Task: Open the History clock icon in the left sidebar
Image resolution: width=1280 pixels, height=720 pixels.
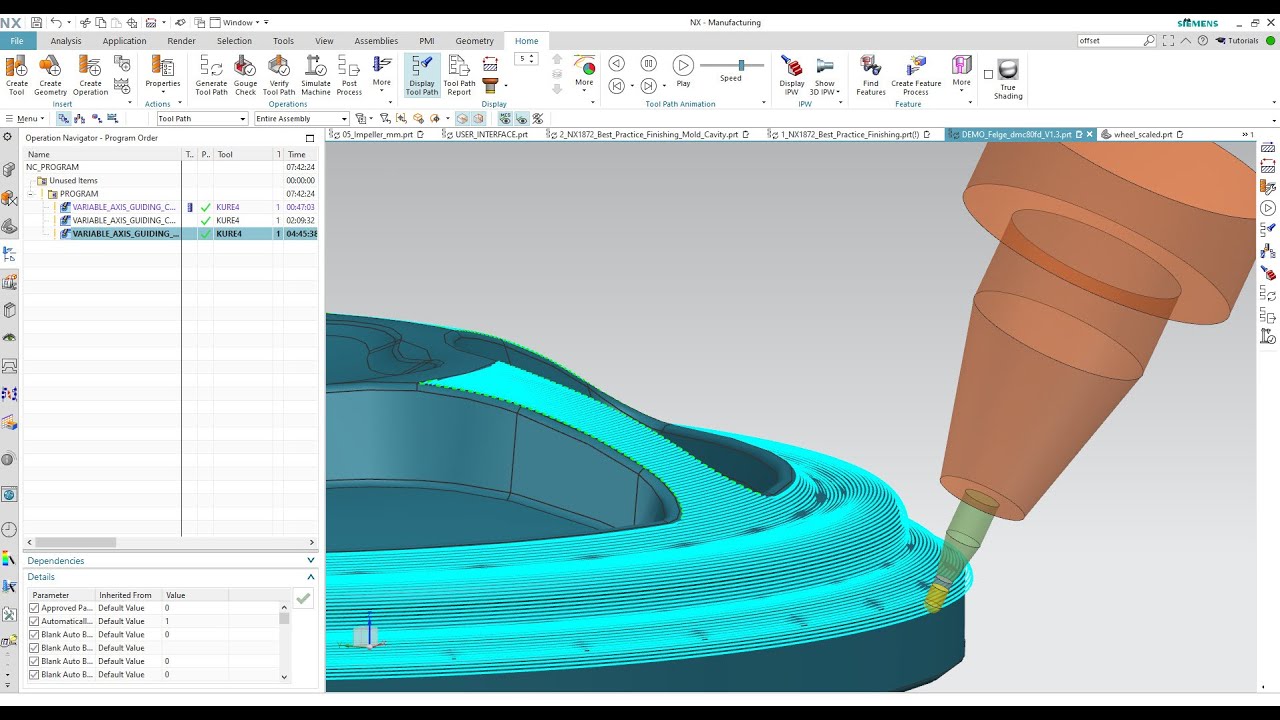Action: (9, 530)
